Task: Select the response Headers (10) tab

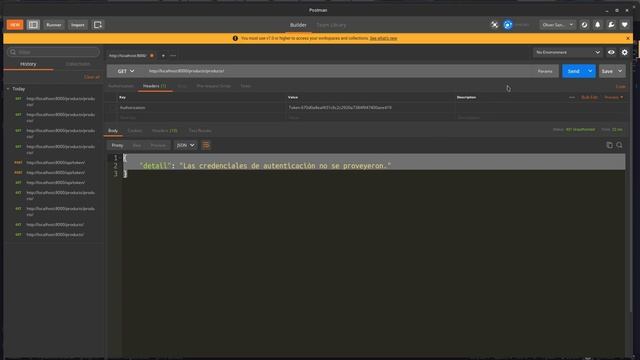Action: tap(164, 131)
